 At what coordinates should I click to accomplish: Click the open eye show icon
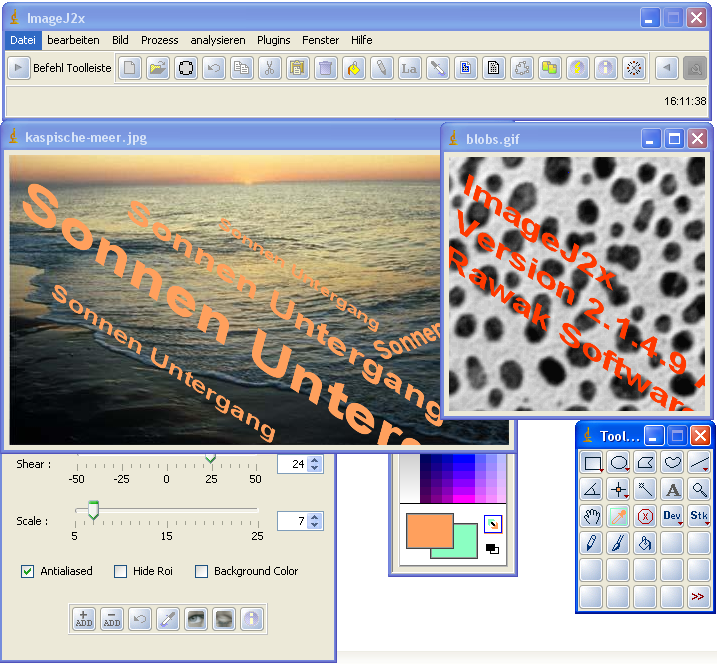196,620
